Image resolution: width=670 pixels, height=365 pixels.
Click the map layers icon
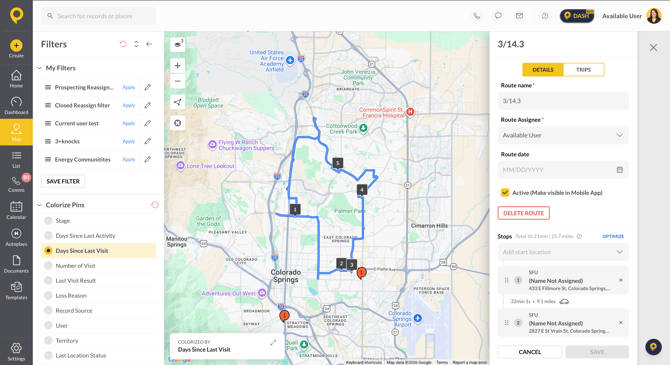[177, 44]
